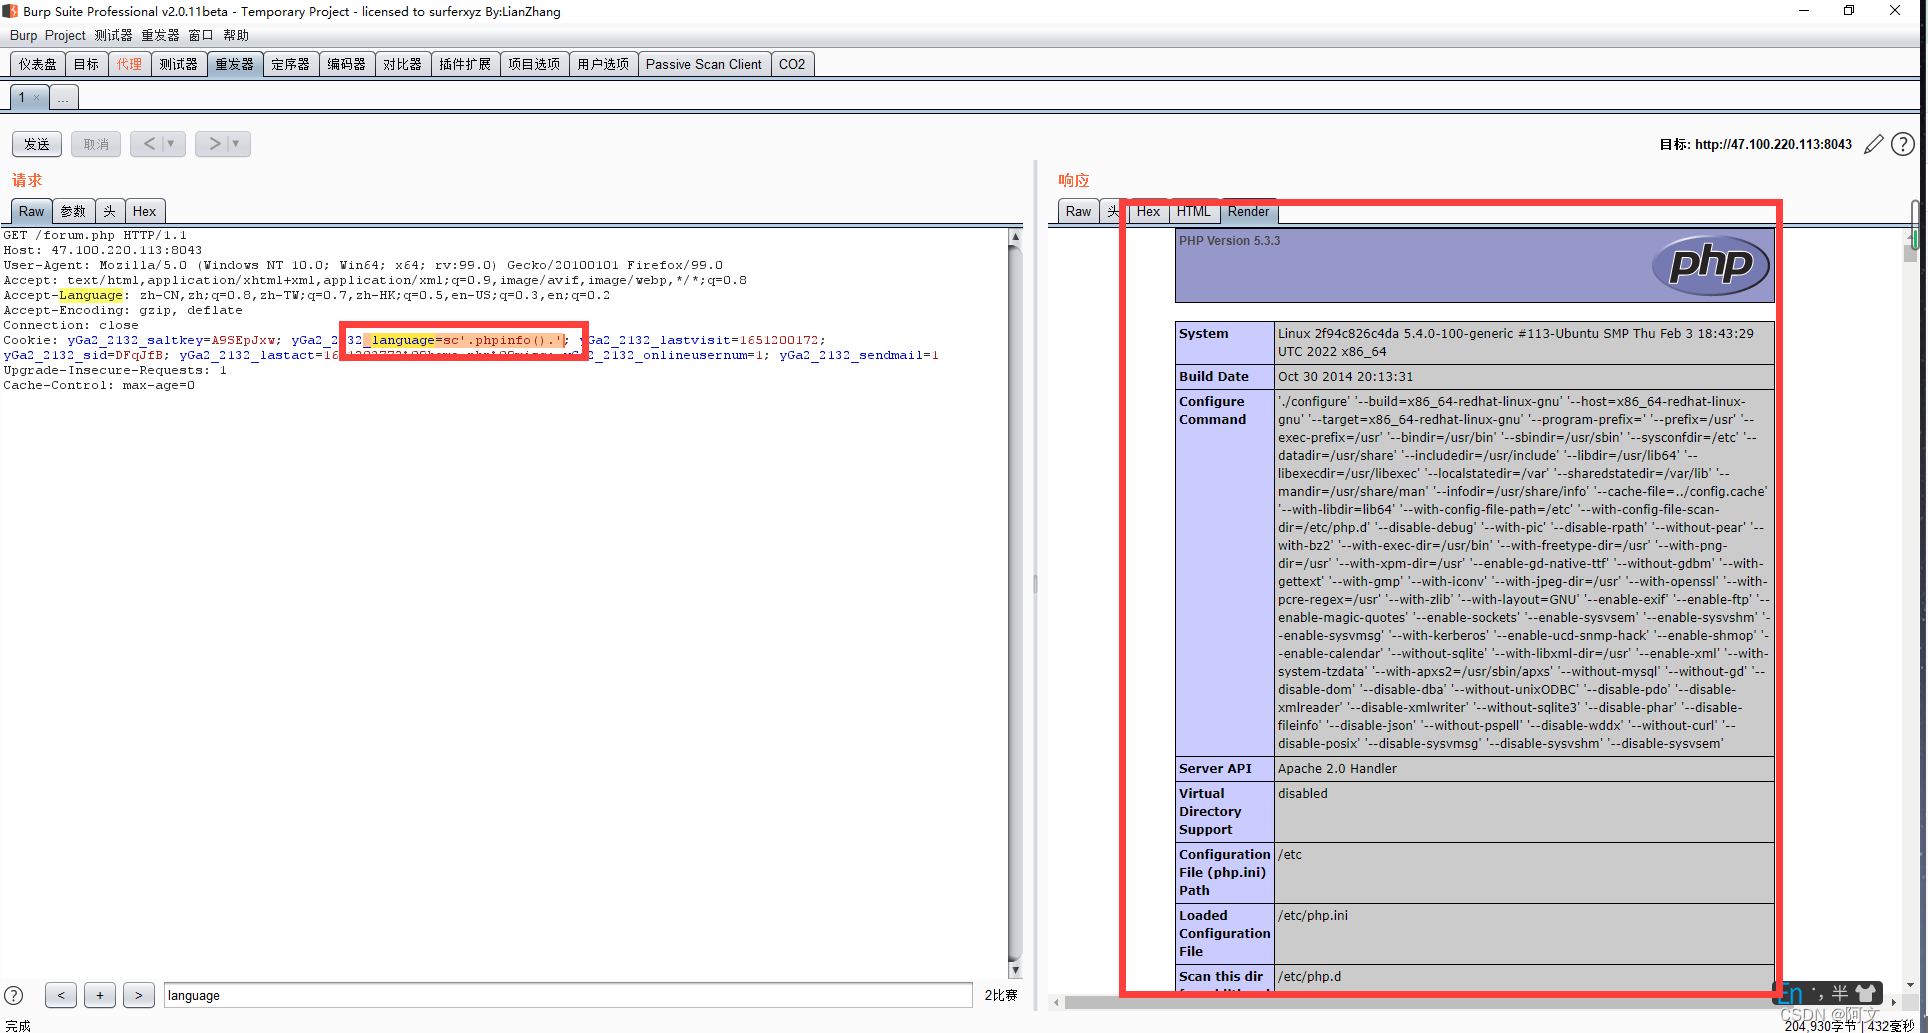The width and height of the screenshot is (1928, 1033).
Task: Click the 发送 send button
Action: click(x=37, y=144)
